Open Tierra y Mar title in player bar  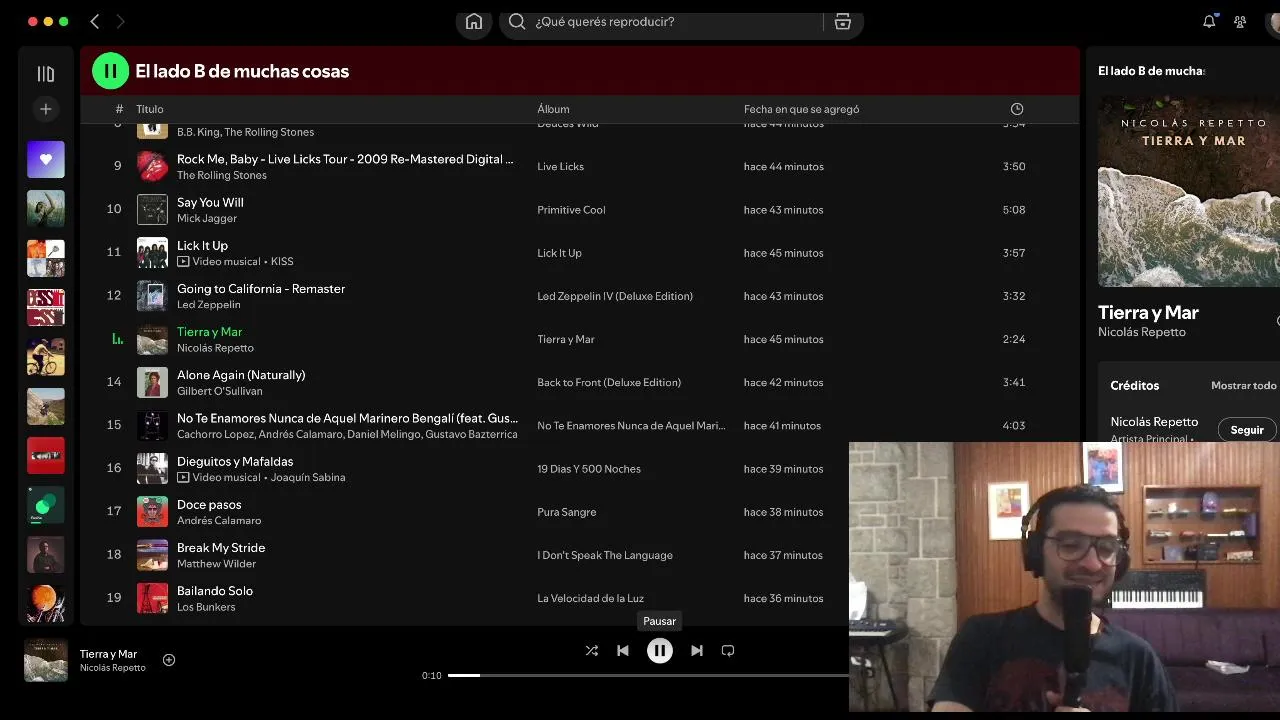[108, 654]
